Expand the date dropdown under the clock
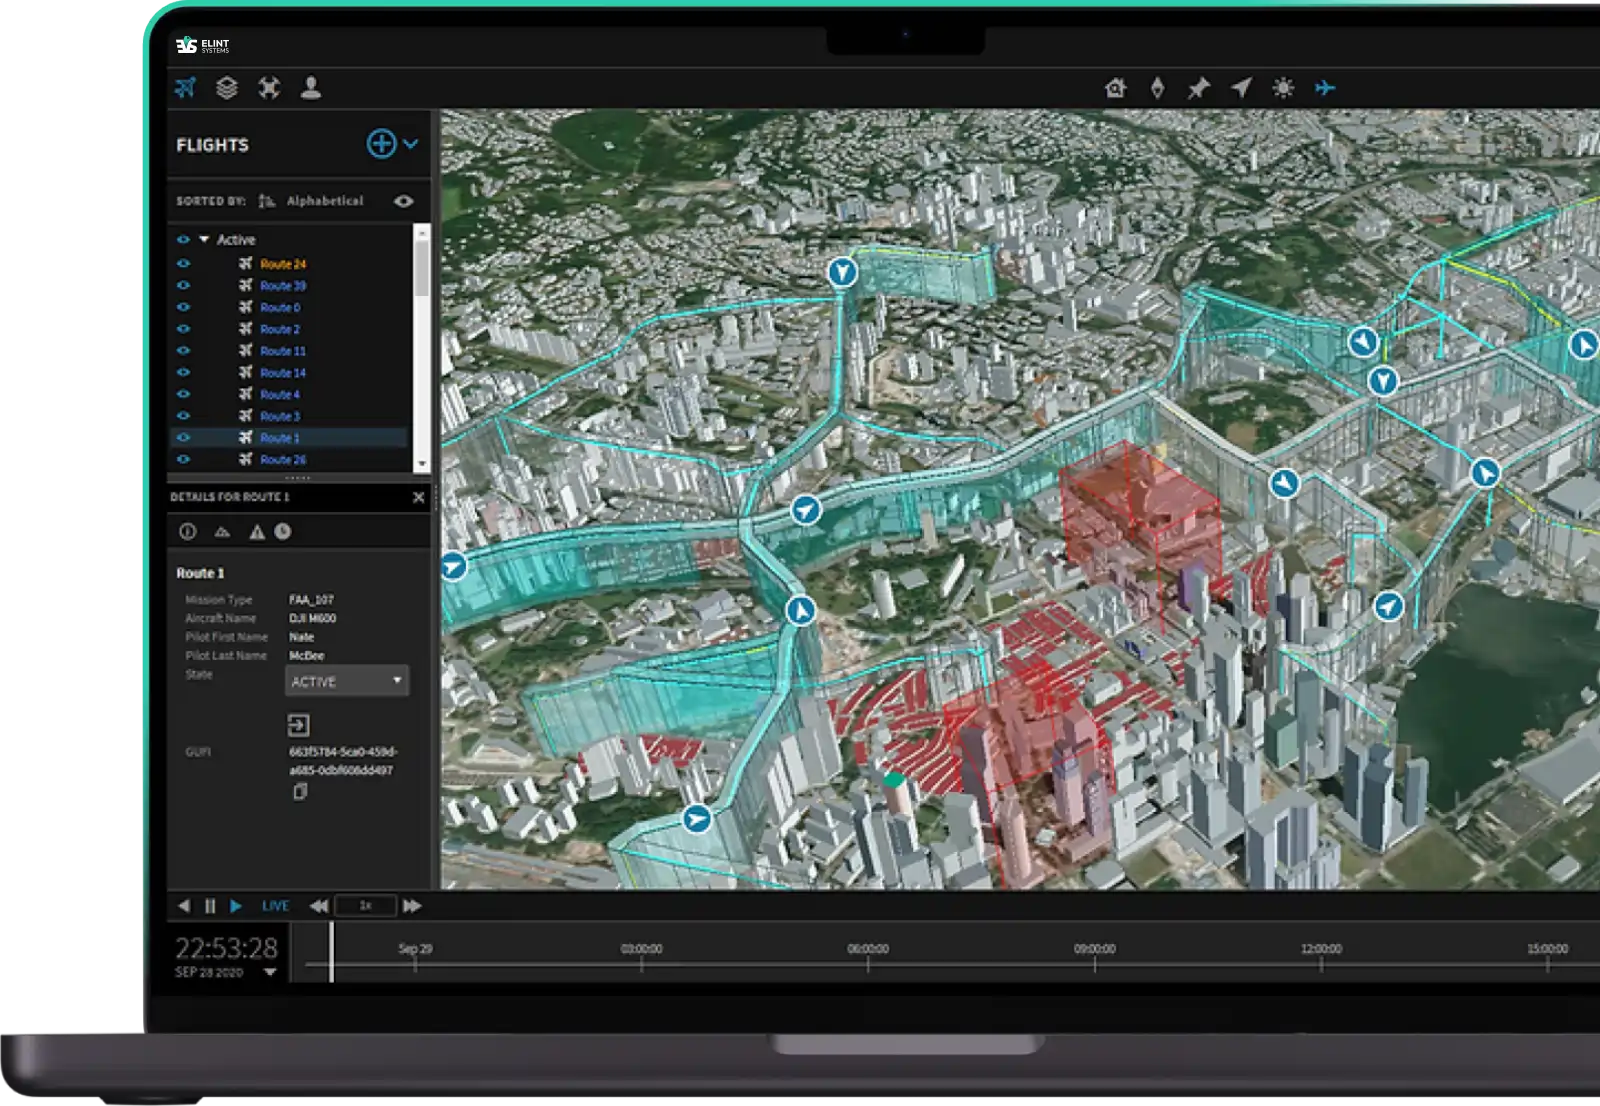This screenshot has height=1106, width=1600. [270, 972]
